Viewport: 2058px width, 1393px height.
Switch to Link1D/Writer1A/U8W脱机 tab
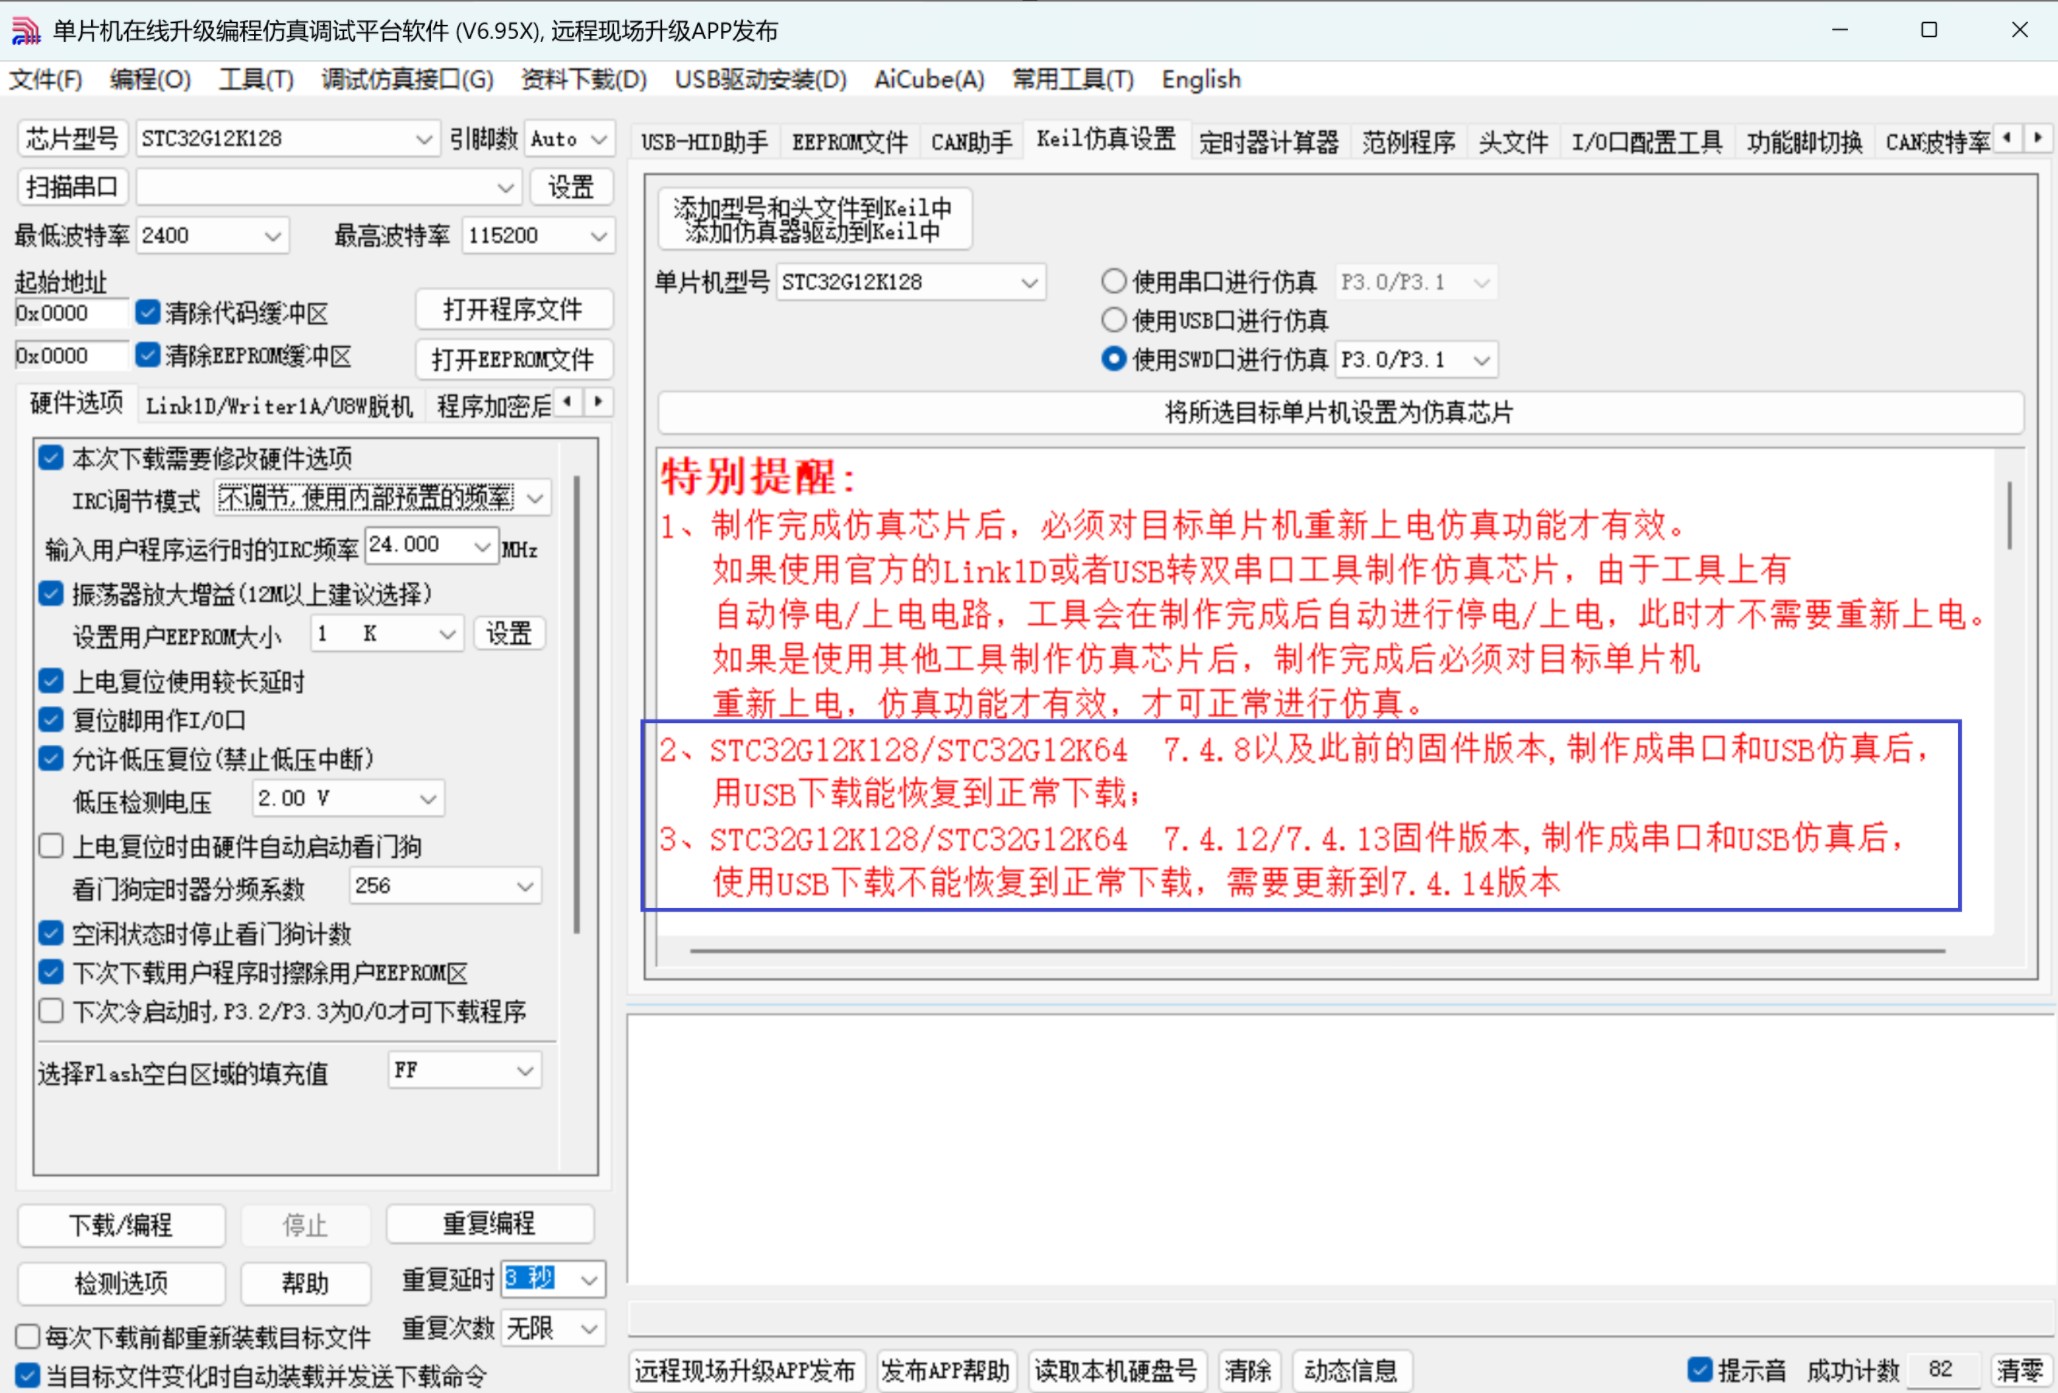click(279, 406)
